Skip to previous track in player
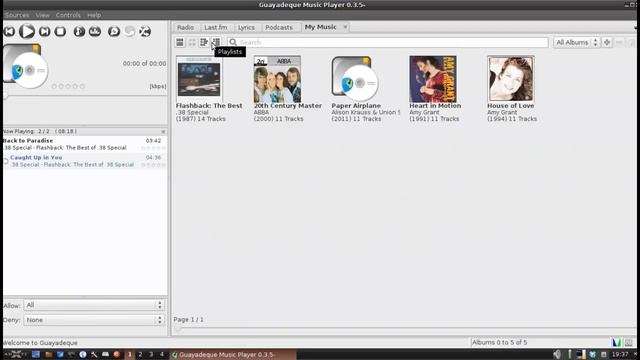640x360 pixels. pyautogui.click(x=9, y=31)
